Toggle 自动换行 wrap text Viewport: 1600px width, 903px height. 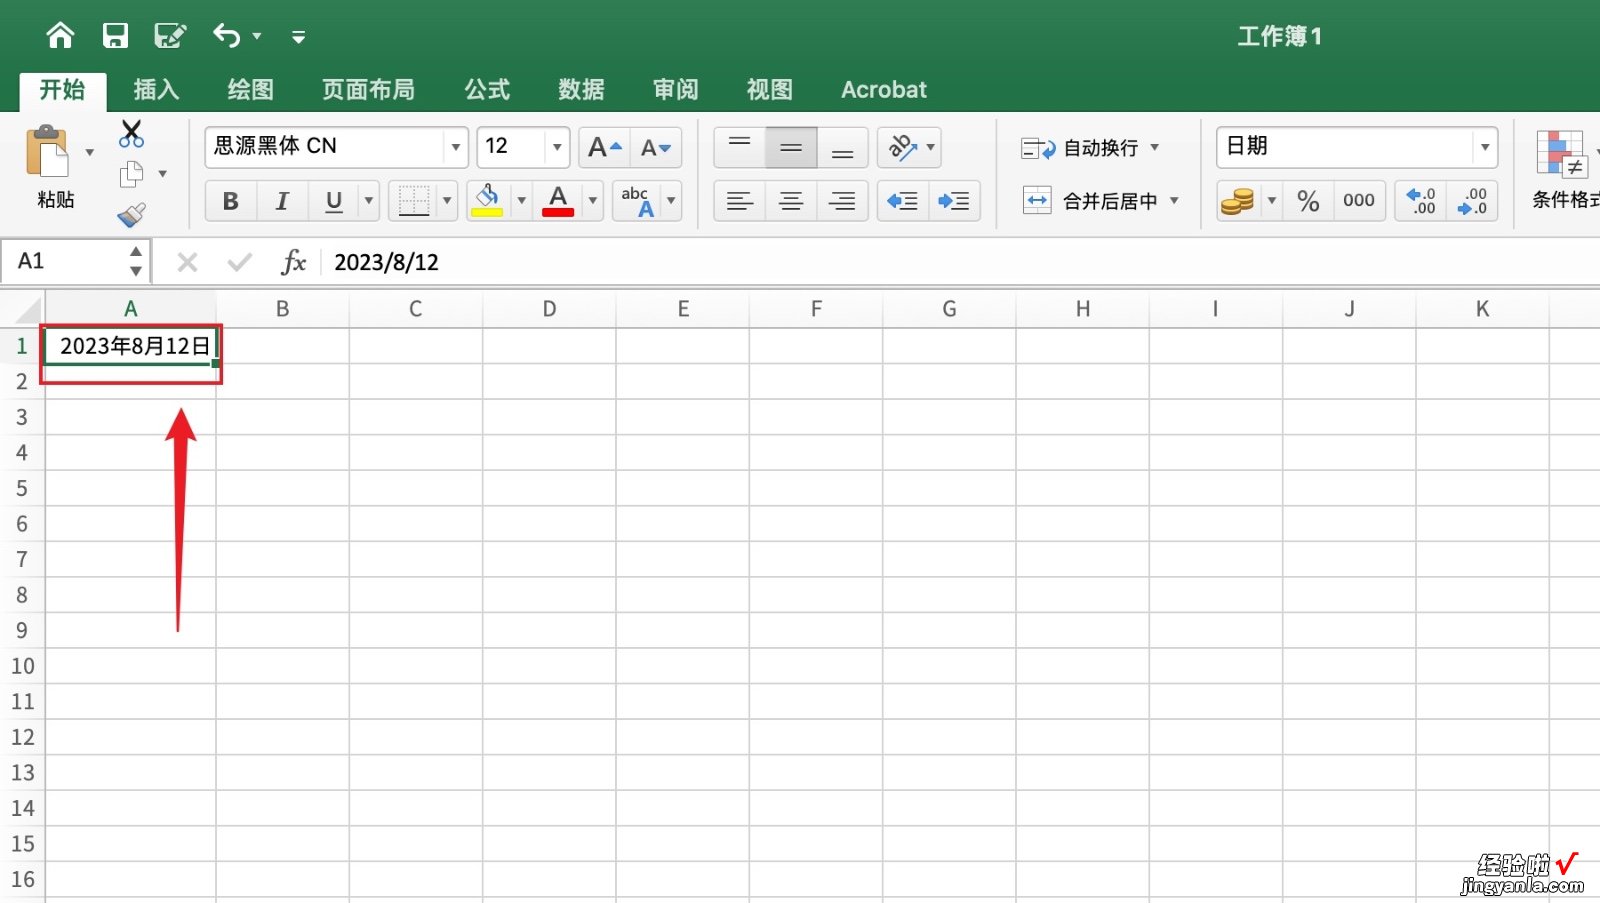pyautogui.click(x=1081, y=148)
